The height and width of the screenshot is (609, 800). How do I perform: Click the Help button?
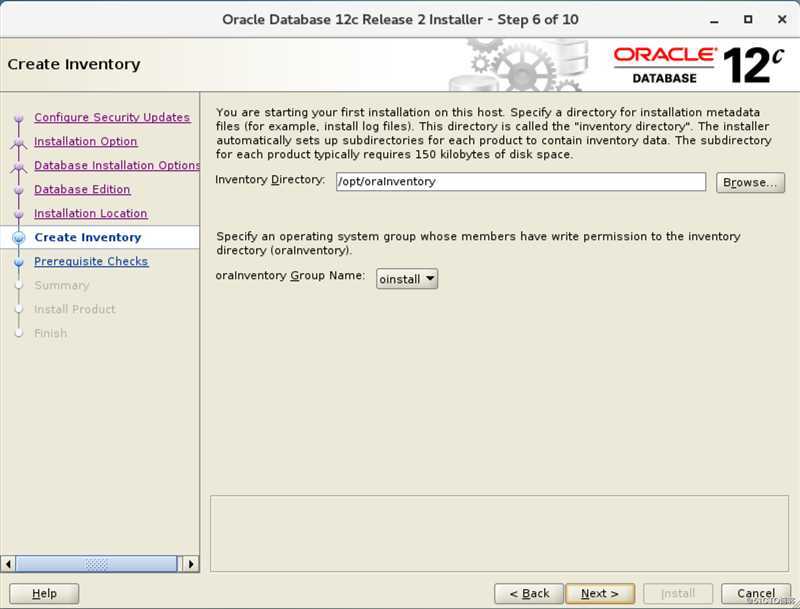(44, 593)
